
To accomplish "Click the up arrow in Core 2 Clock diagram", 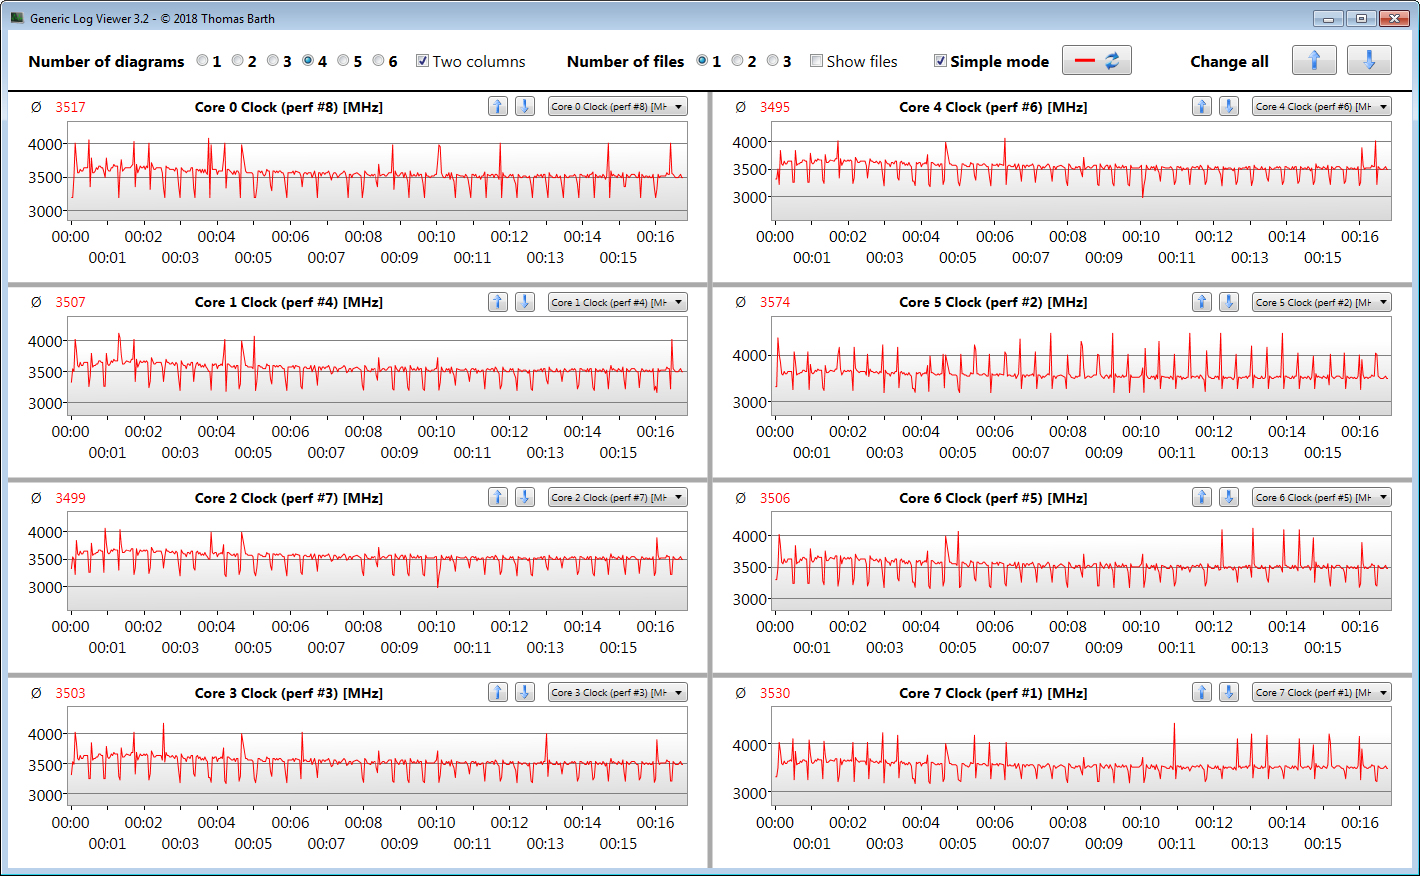I will pyautogui.click(x=498, y=497).
